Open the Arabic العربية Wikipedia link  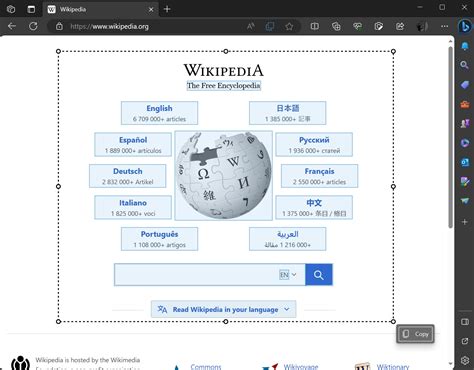coord(288,239)
